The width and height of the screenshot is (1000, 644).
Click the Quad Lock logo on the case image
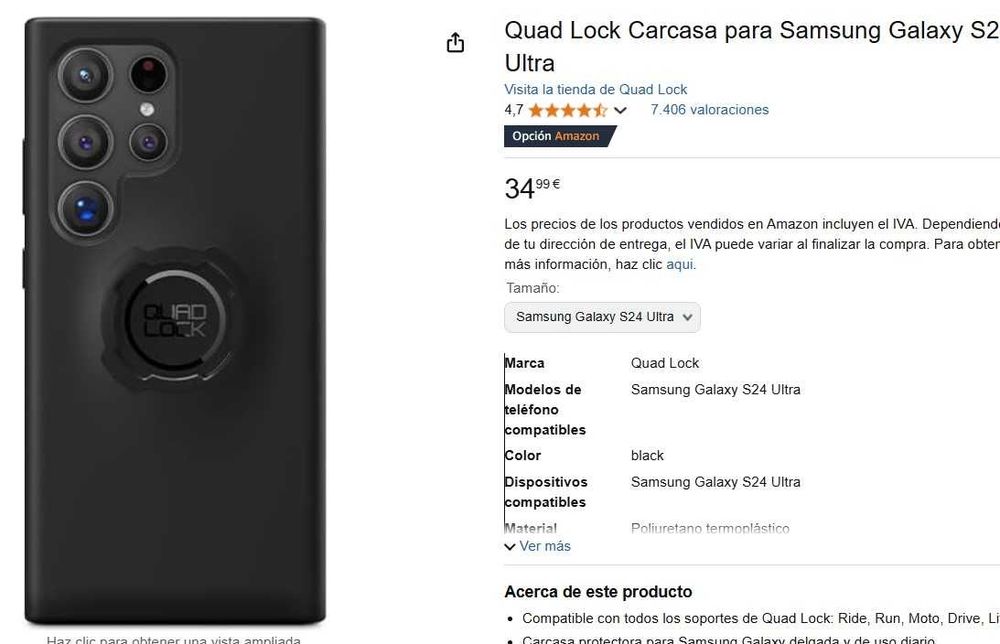coord(175,321)
